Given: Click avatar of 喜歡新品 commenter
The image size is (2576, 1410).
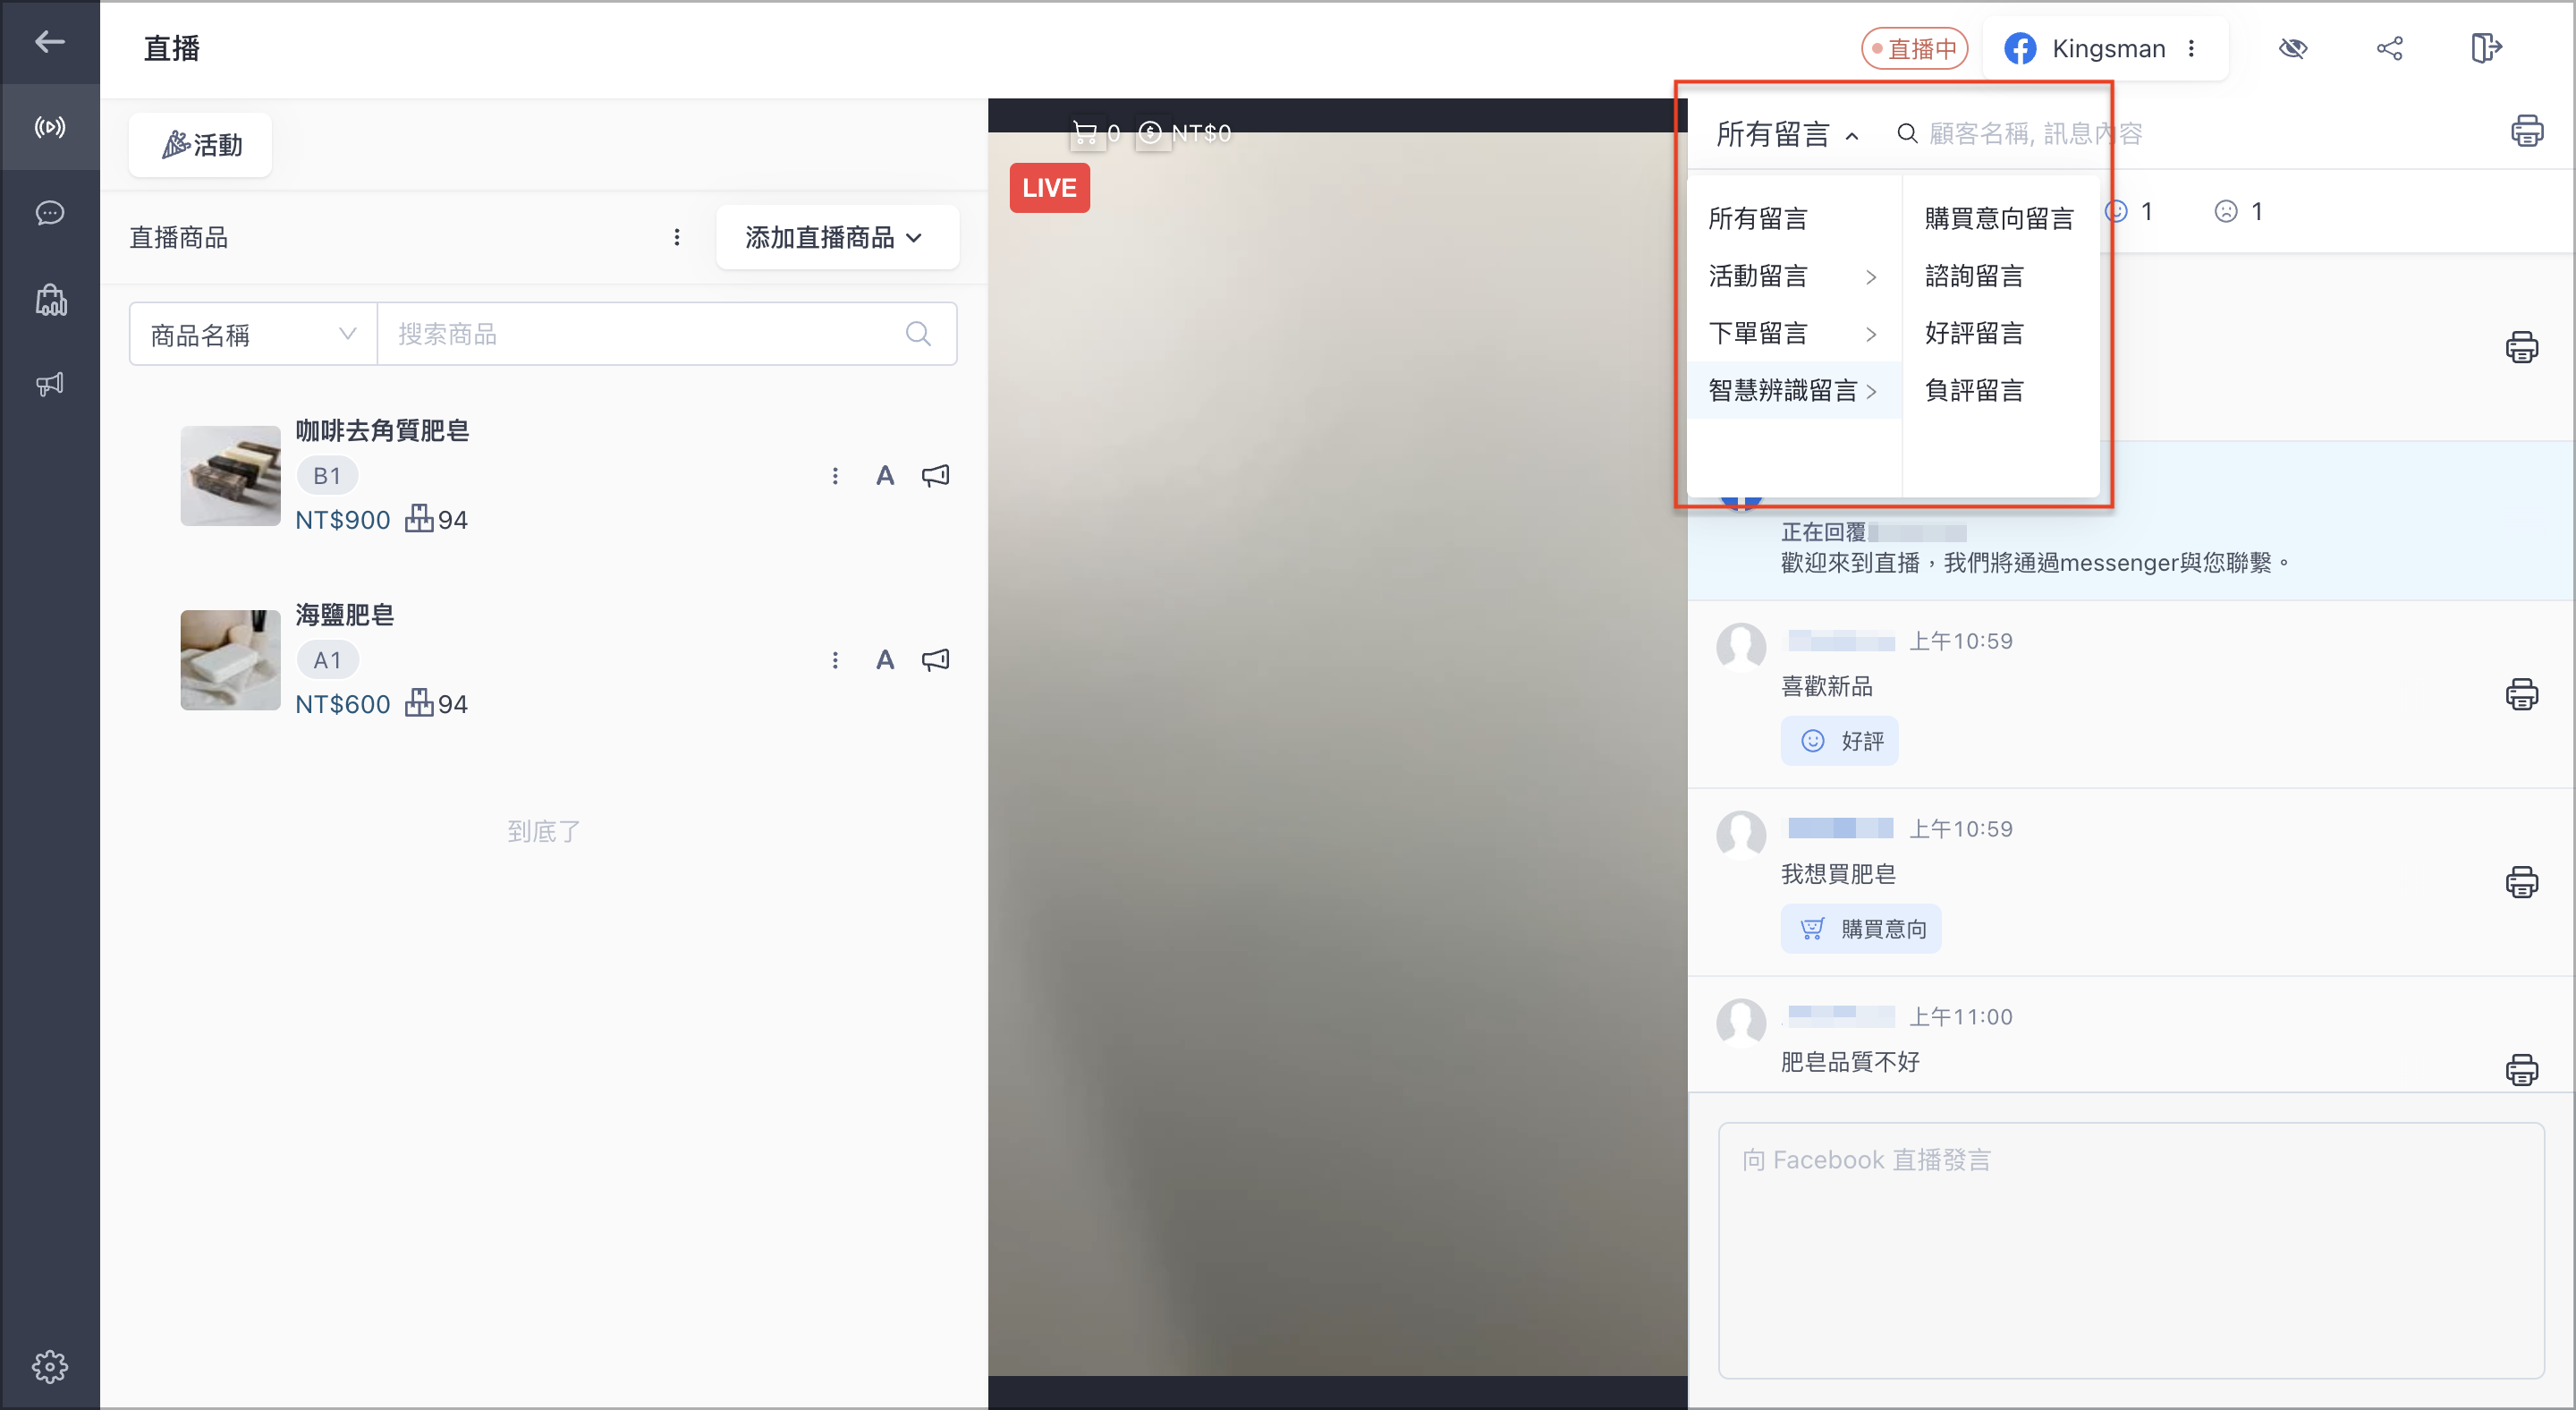Looking at the screenshot, I should (x=1741, y=647).
